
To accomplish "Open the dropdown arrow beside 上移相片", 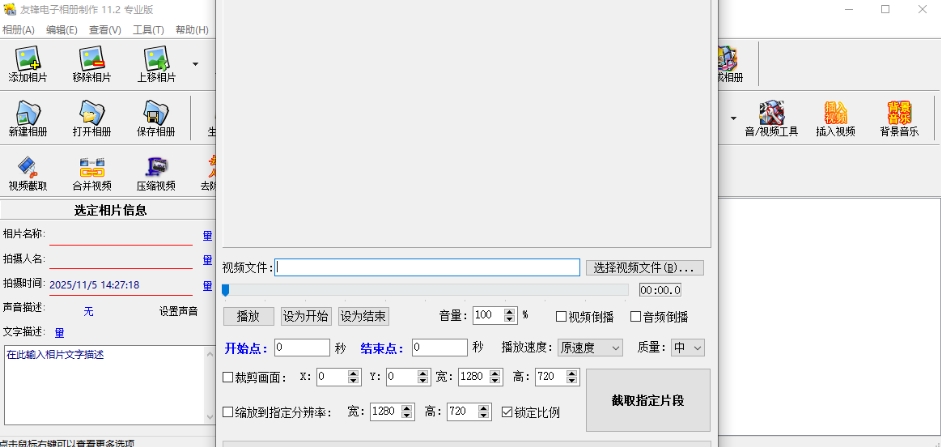I will click(x=195, y=64).
